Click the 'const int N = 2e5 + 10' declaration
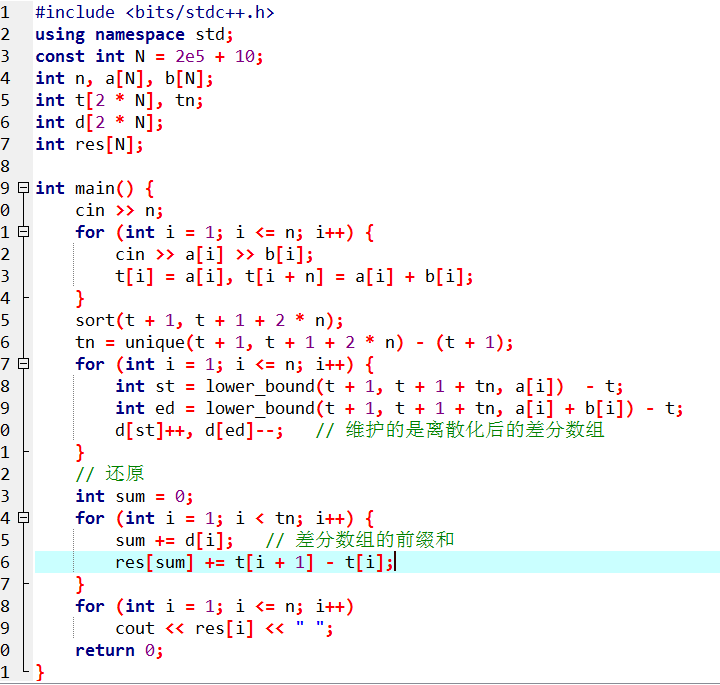The width and height of the screenshot is (720, 685). [x=148, y=56]
